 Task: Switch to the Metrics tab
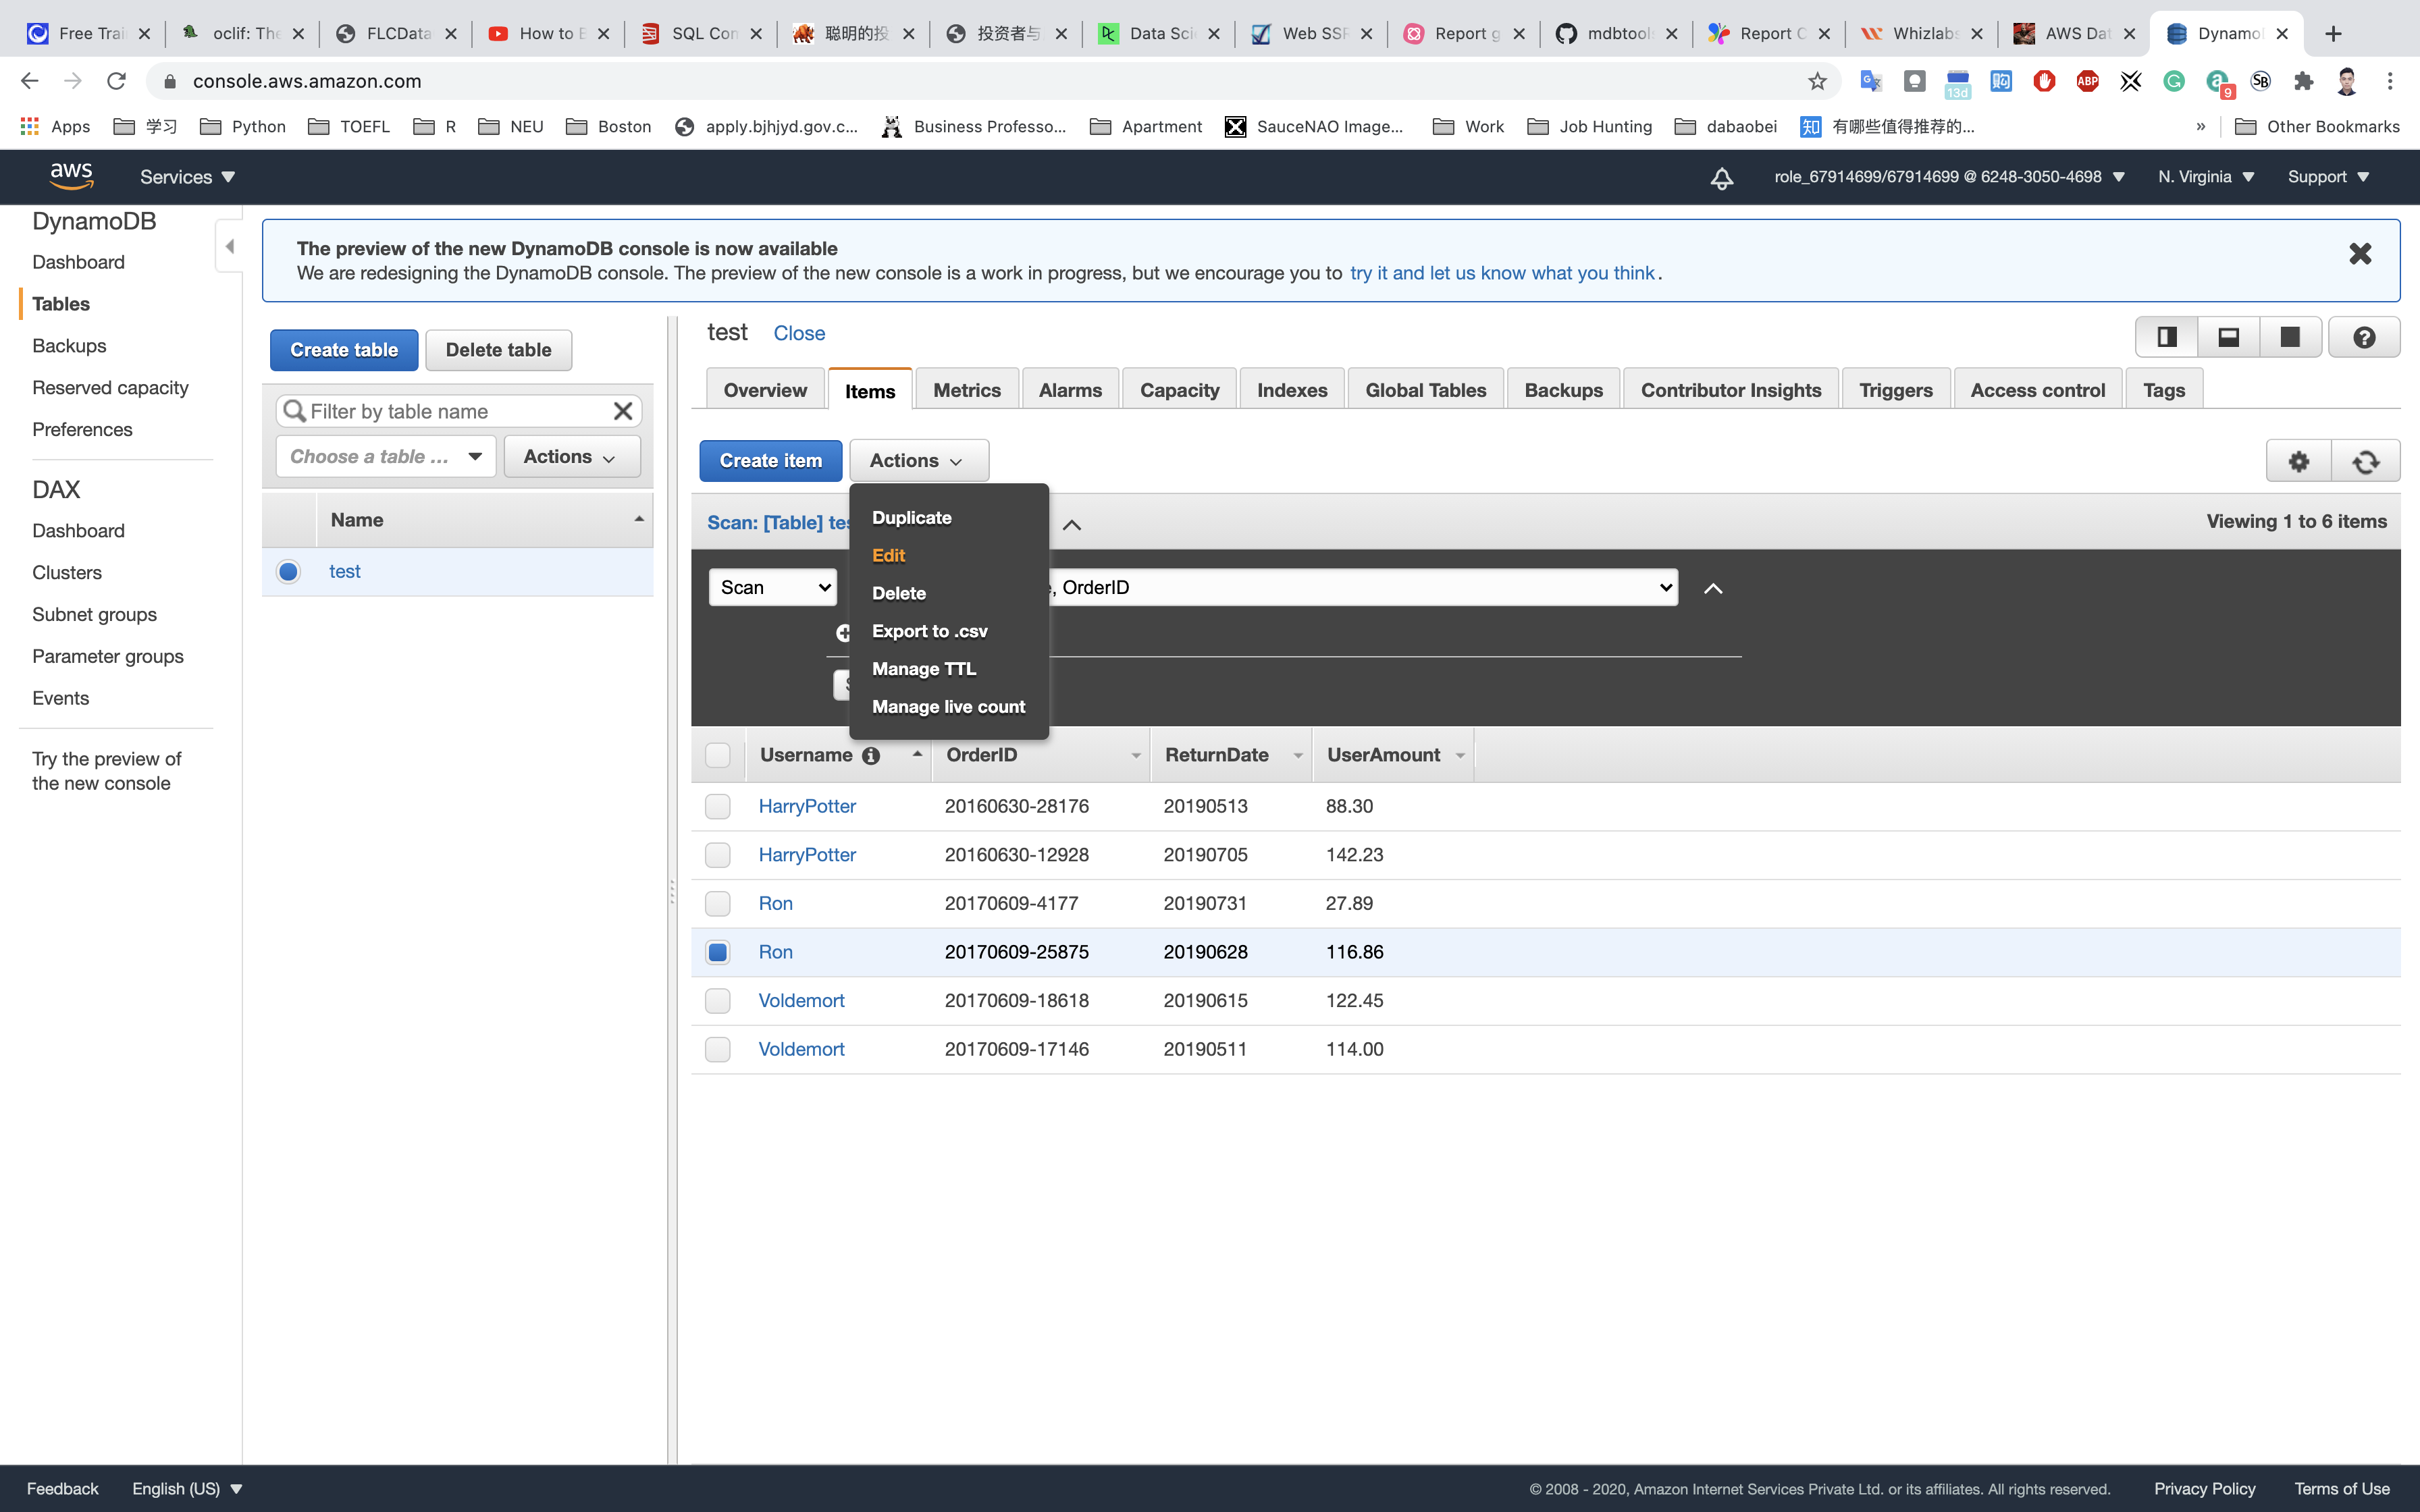pos(966,391)
